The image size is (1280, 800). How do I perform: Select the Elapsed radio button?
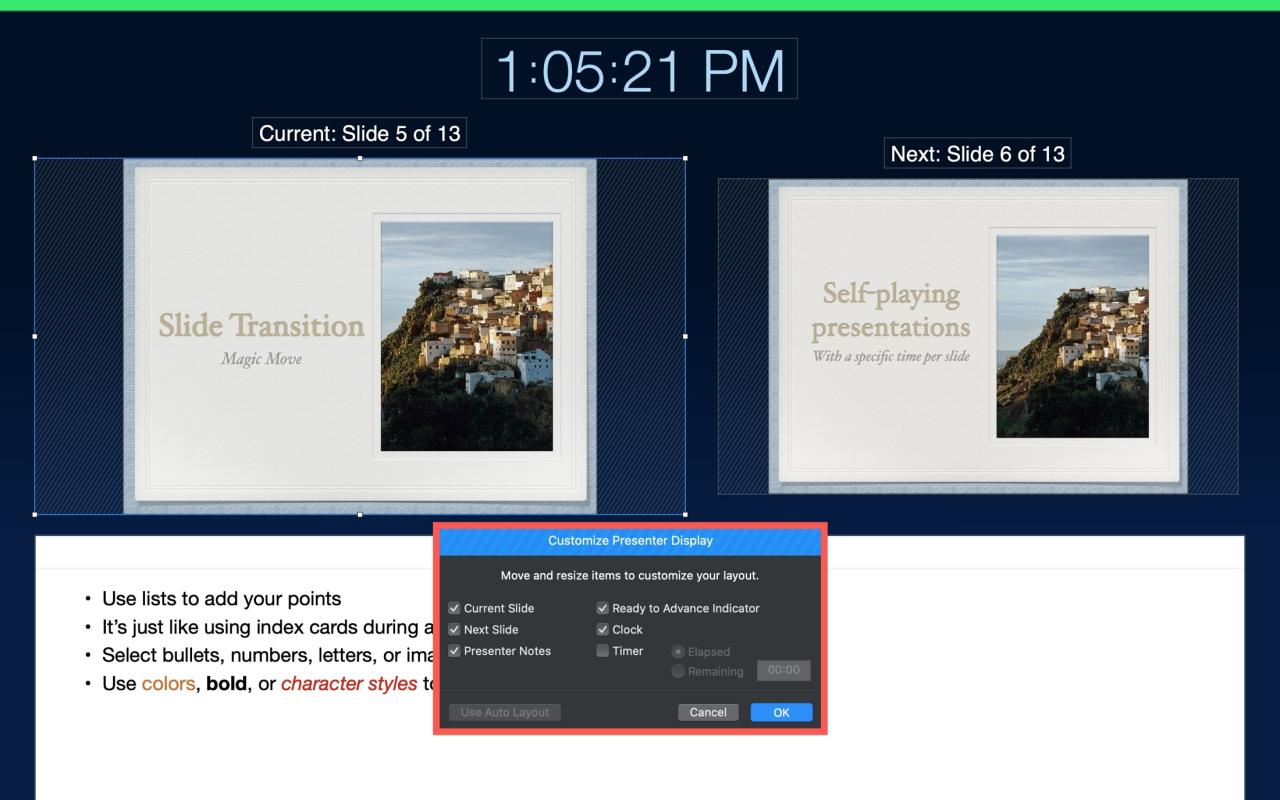point(678,652)
